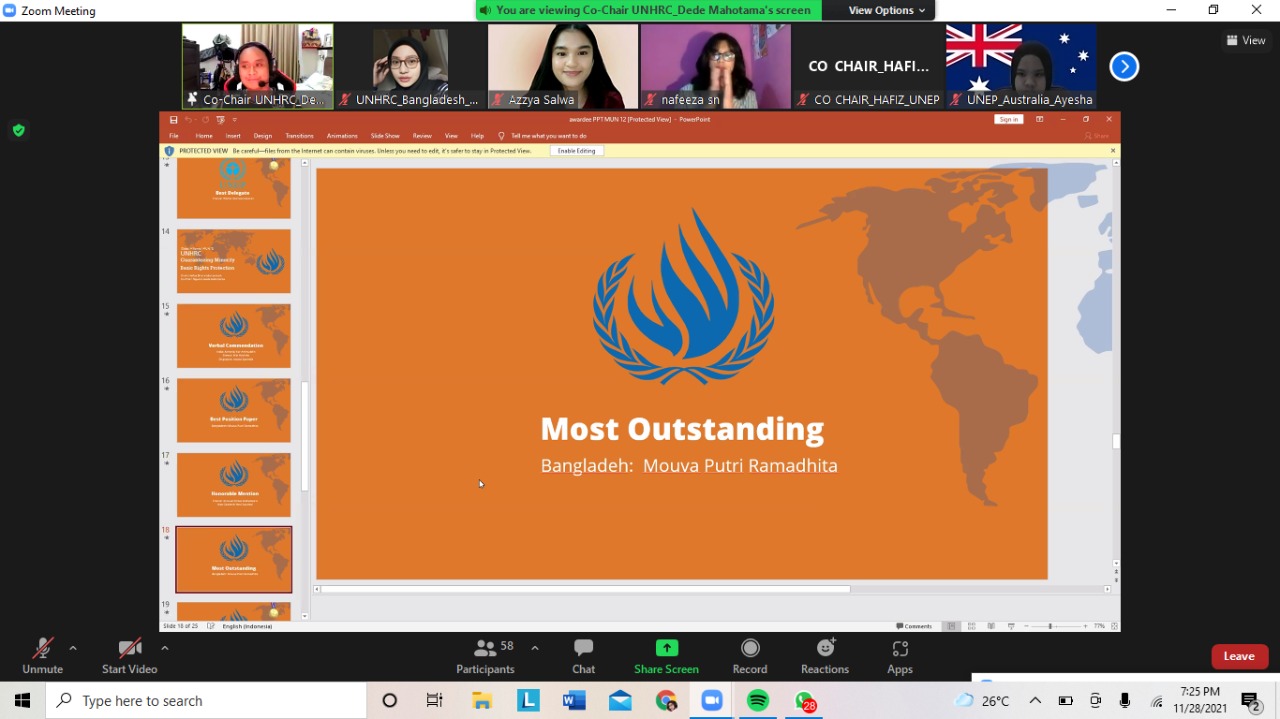This screenshot has width=1280, height=719.
Task: Expand video options arrow beside Start Video
Action: [165, 648]
